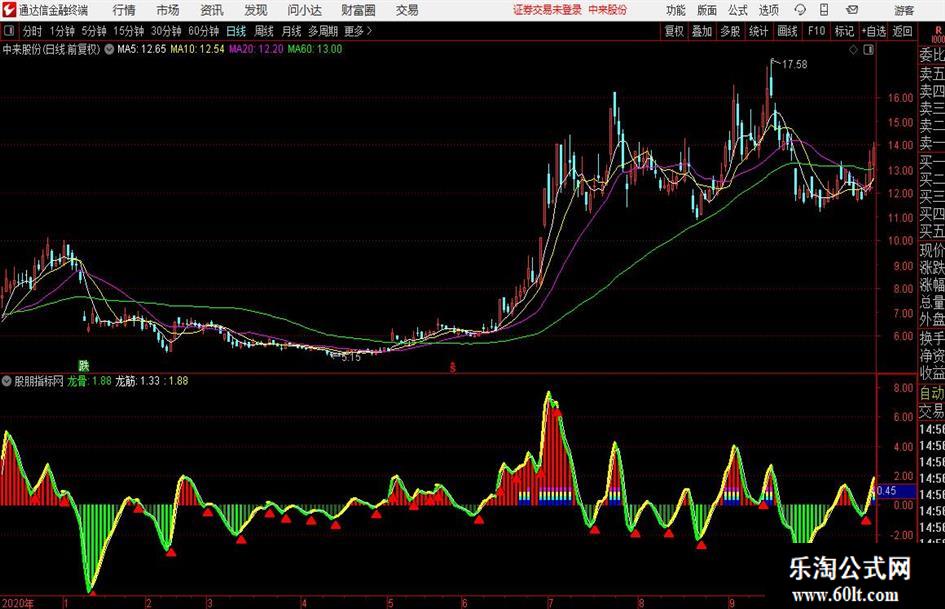This screenshot has height=609, width=945.
Task: Click the 游客 guest account label
Action: tap(904, 10)
